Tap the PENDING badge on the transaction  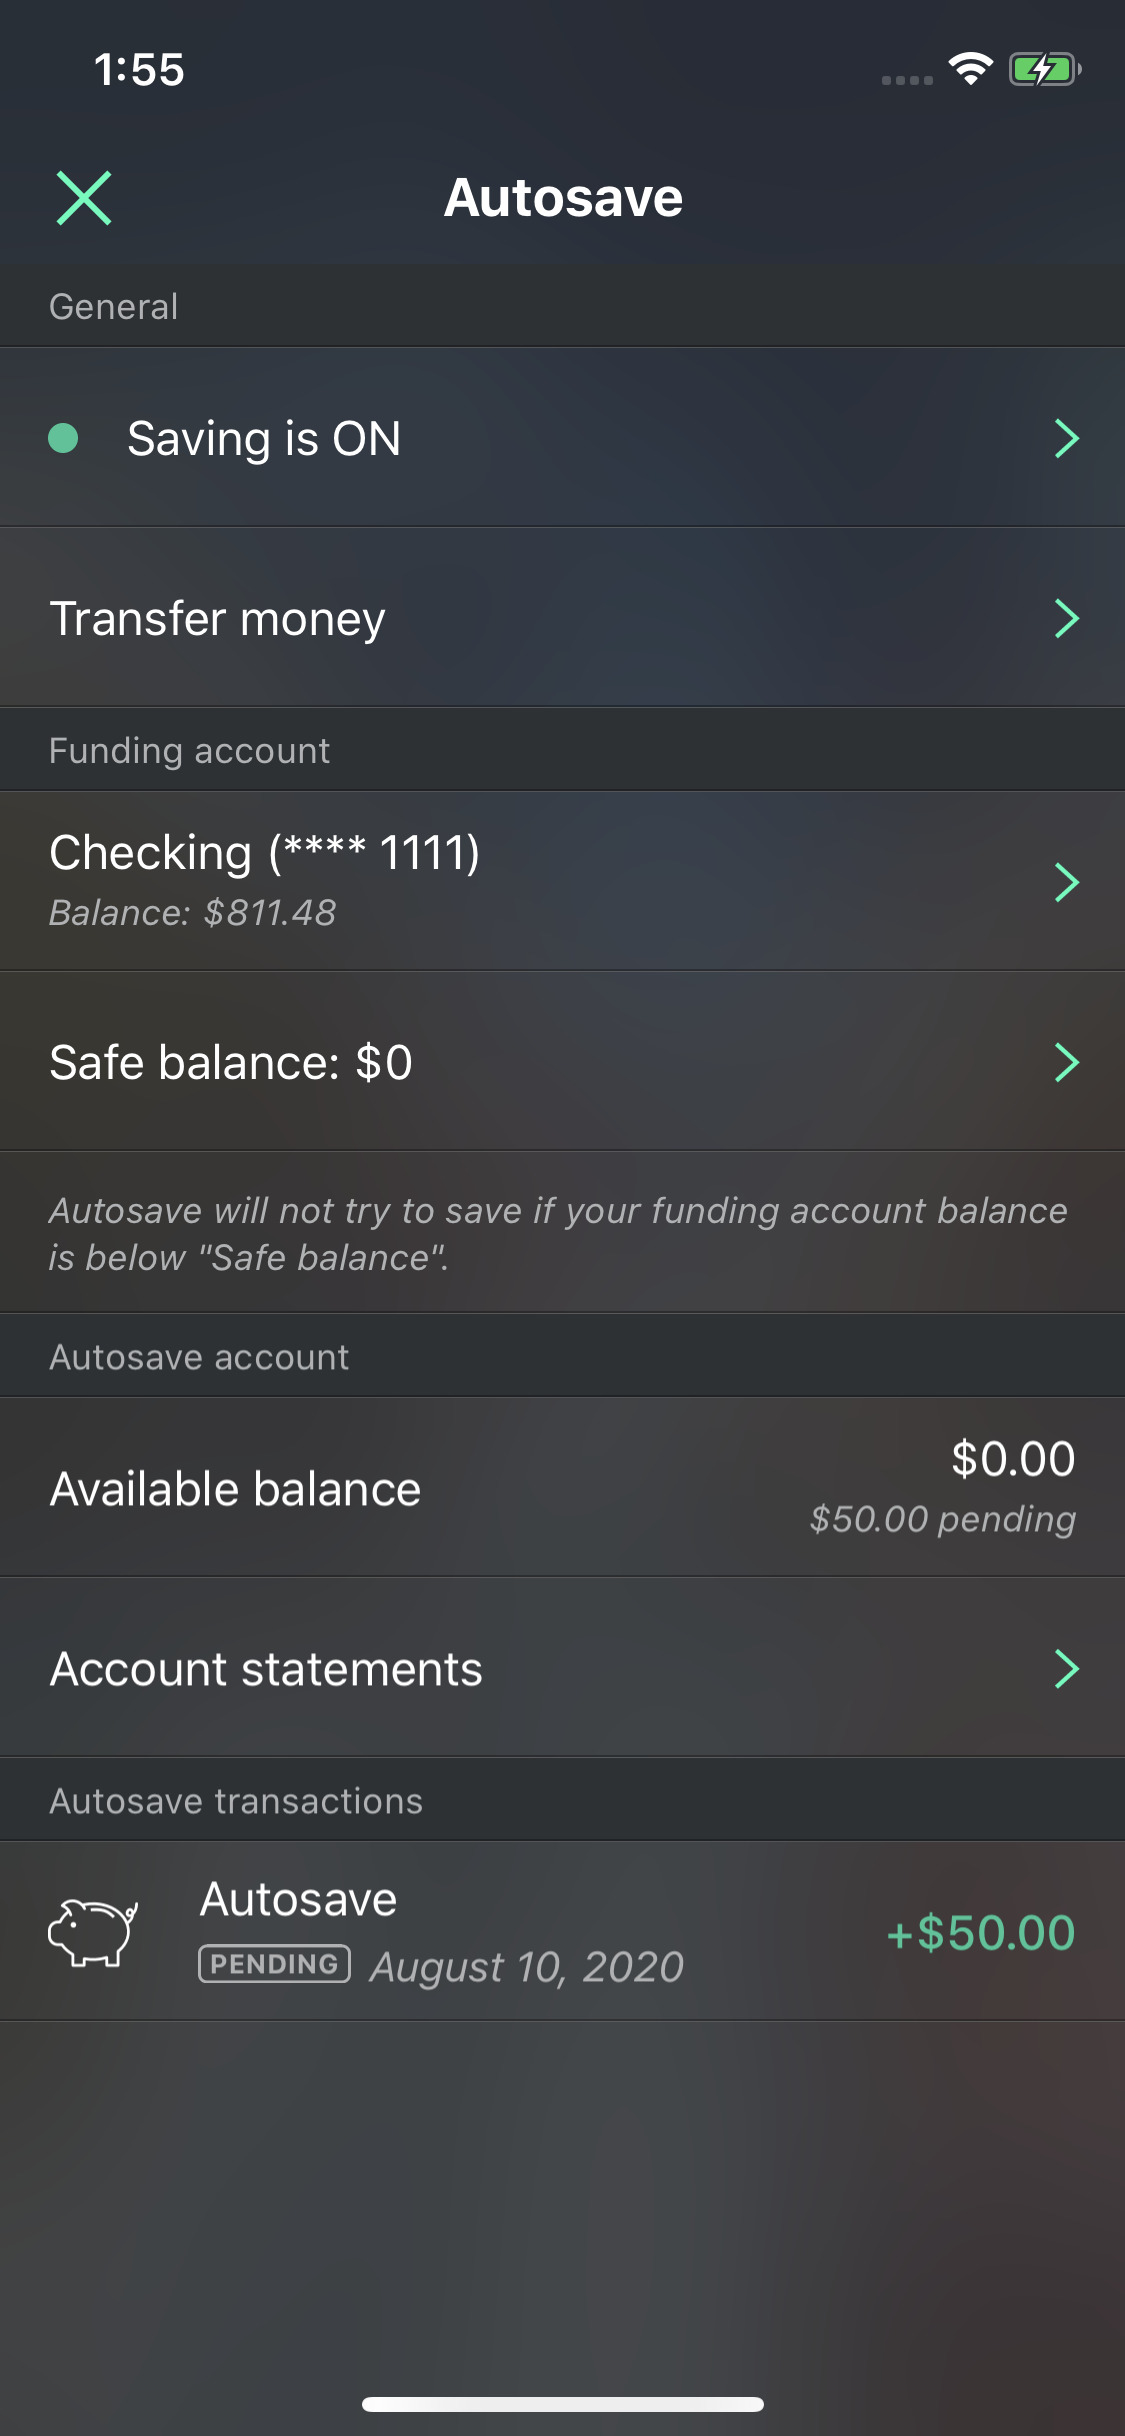(x=274, y=1964)
